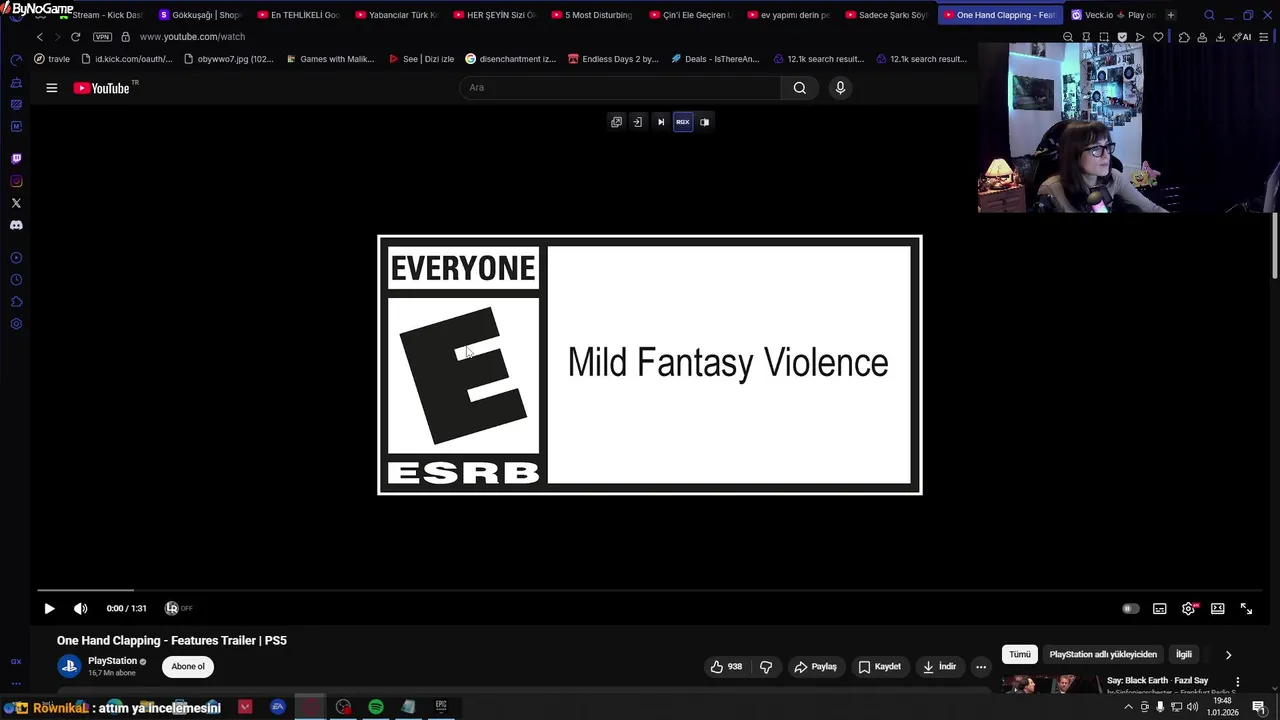
Task: Reload the current page
Action: (75, 37)
